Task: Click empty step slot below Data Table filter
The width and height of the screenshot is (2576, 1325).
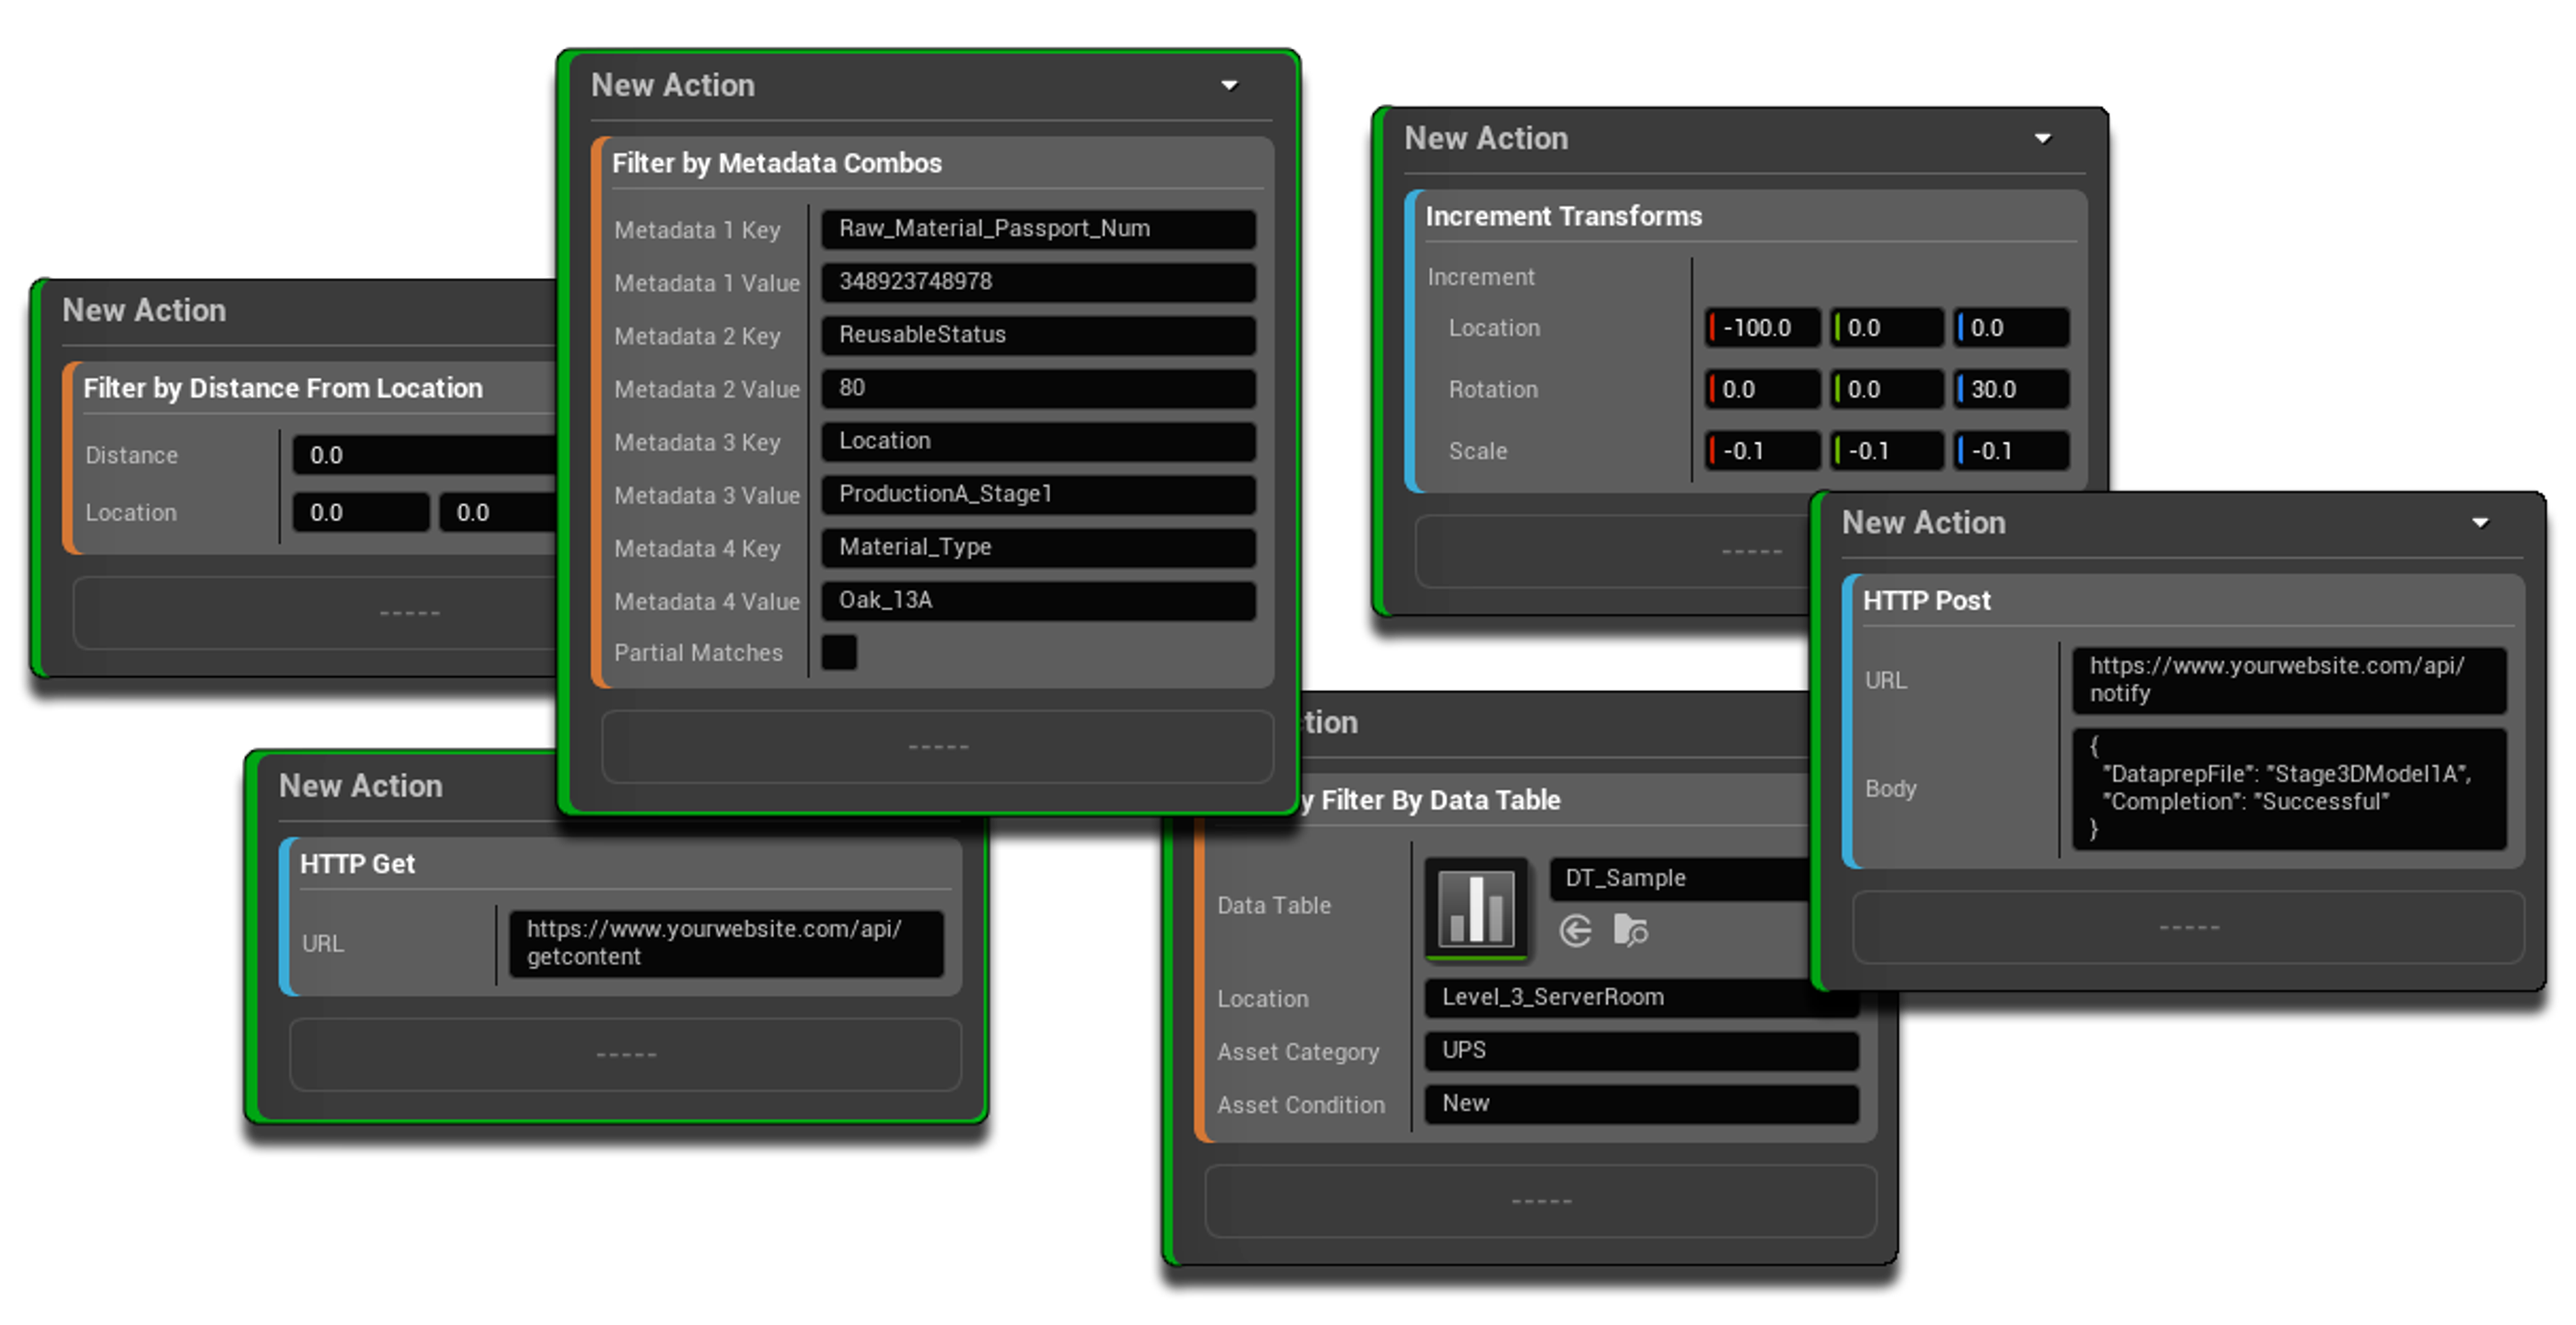Action: (1540, 1200)
